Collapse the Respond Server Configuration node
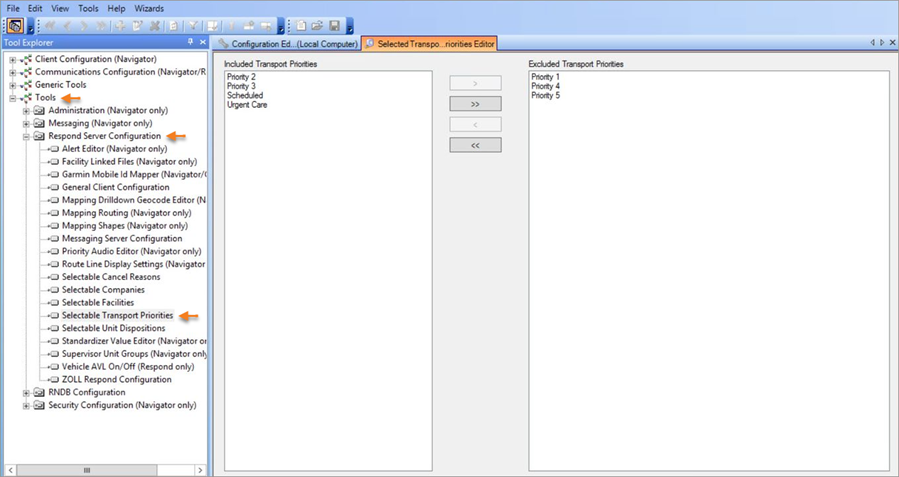This screenshot has width=899, height=477. click(x=27, y=136)
